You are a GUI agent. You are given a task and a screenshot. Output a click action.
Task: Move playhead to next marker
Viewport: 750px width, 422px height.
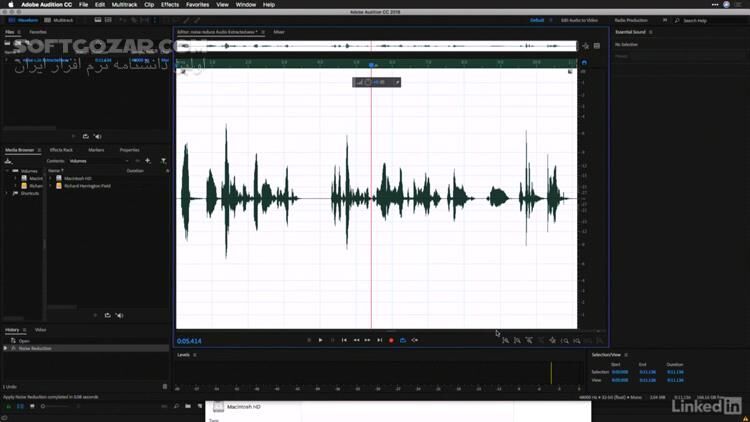pos(379,340)
